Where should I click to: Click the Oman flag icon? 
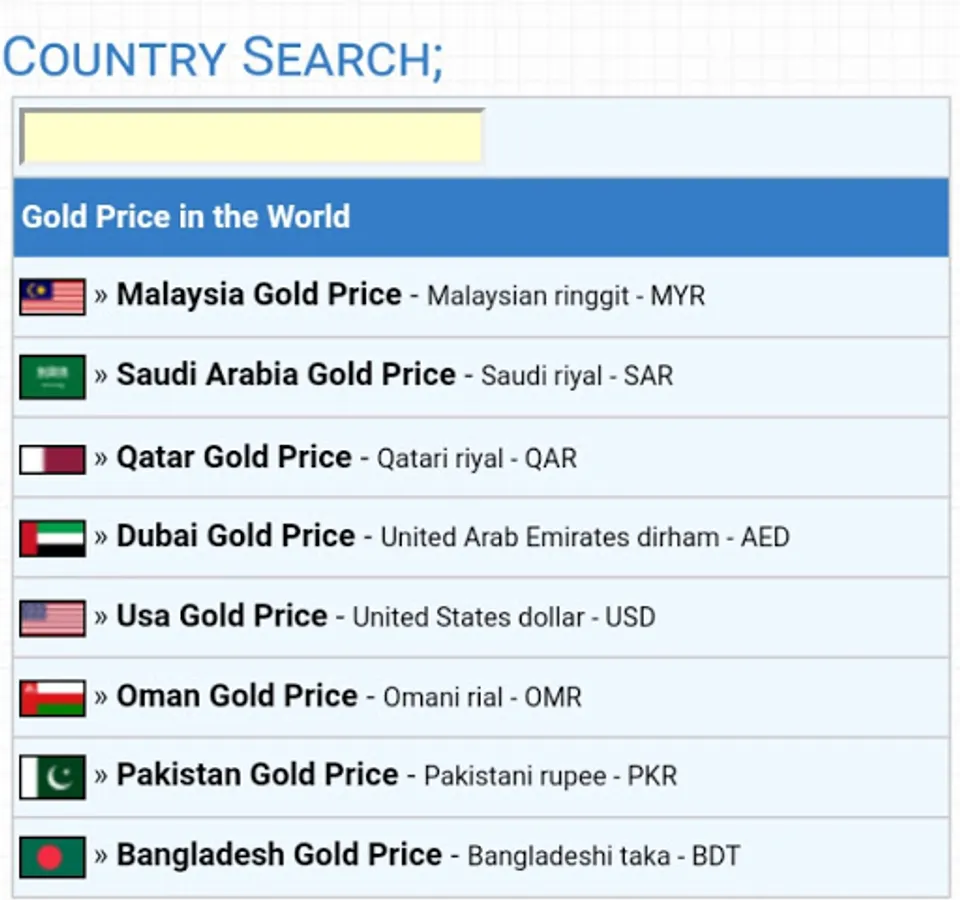[x=53, y=698]
